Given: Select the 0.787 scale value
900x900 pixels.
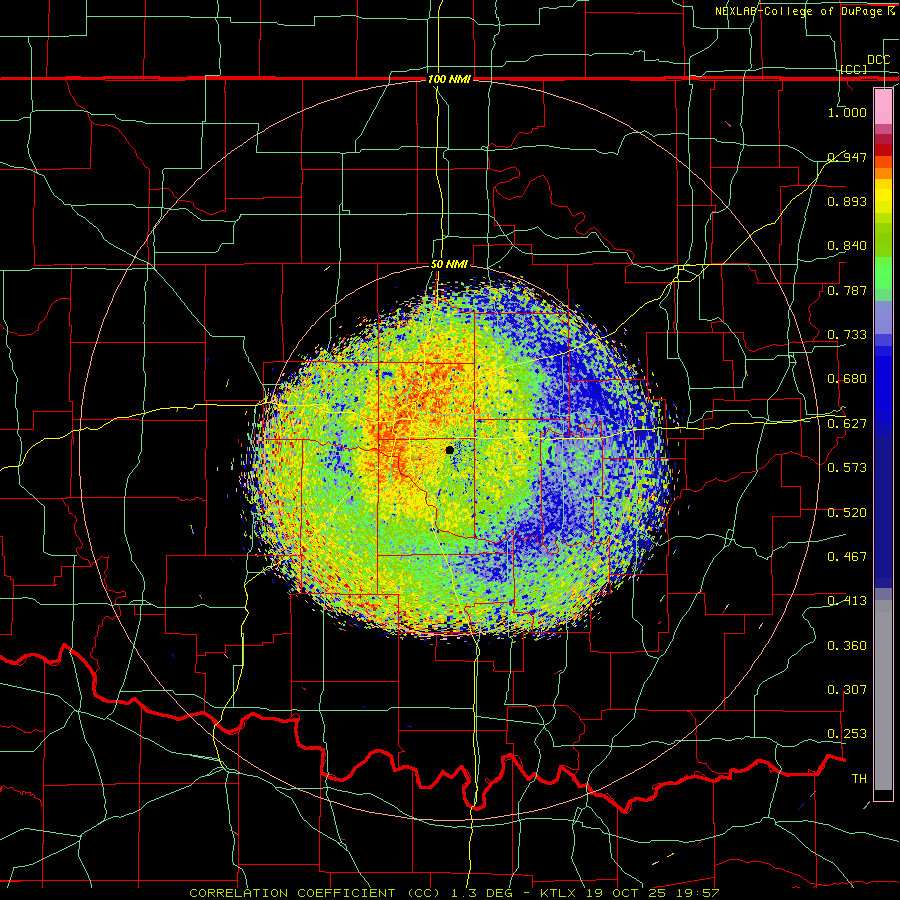Looking at the screenshot, I should (x=847, y=290).
